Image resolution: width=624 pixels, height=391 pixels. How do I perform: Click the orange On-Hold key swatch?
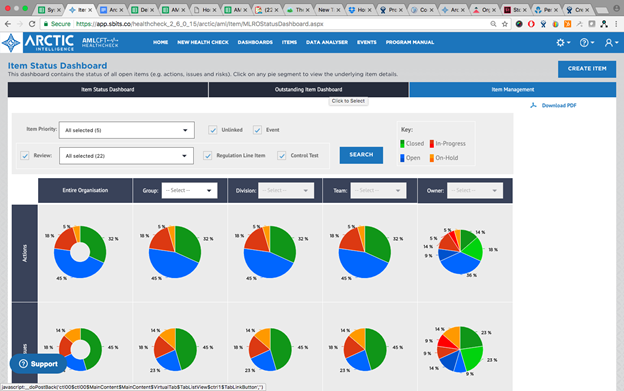[432, 158]
